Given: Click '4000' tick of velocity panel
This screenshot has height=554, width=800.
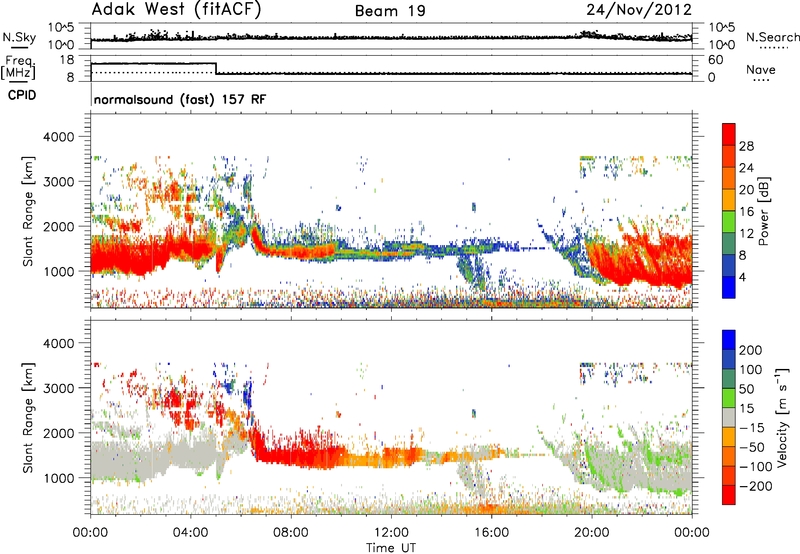Looking at the screenshot, I should click(x=58, y=343).
